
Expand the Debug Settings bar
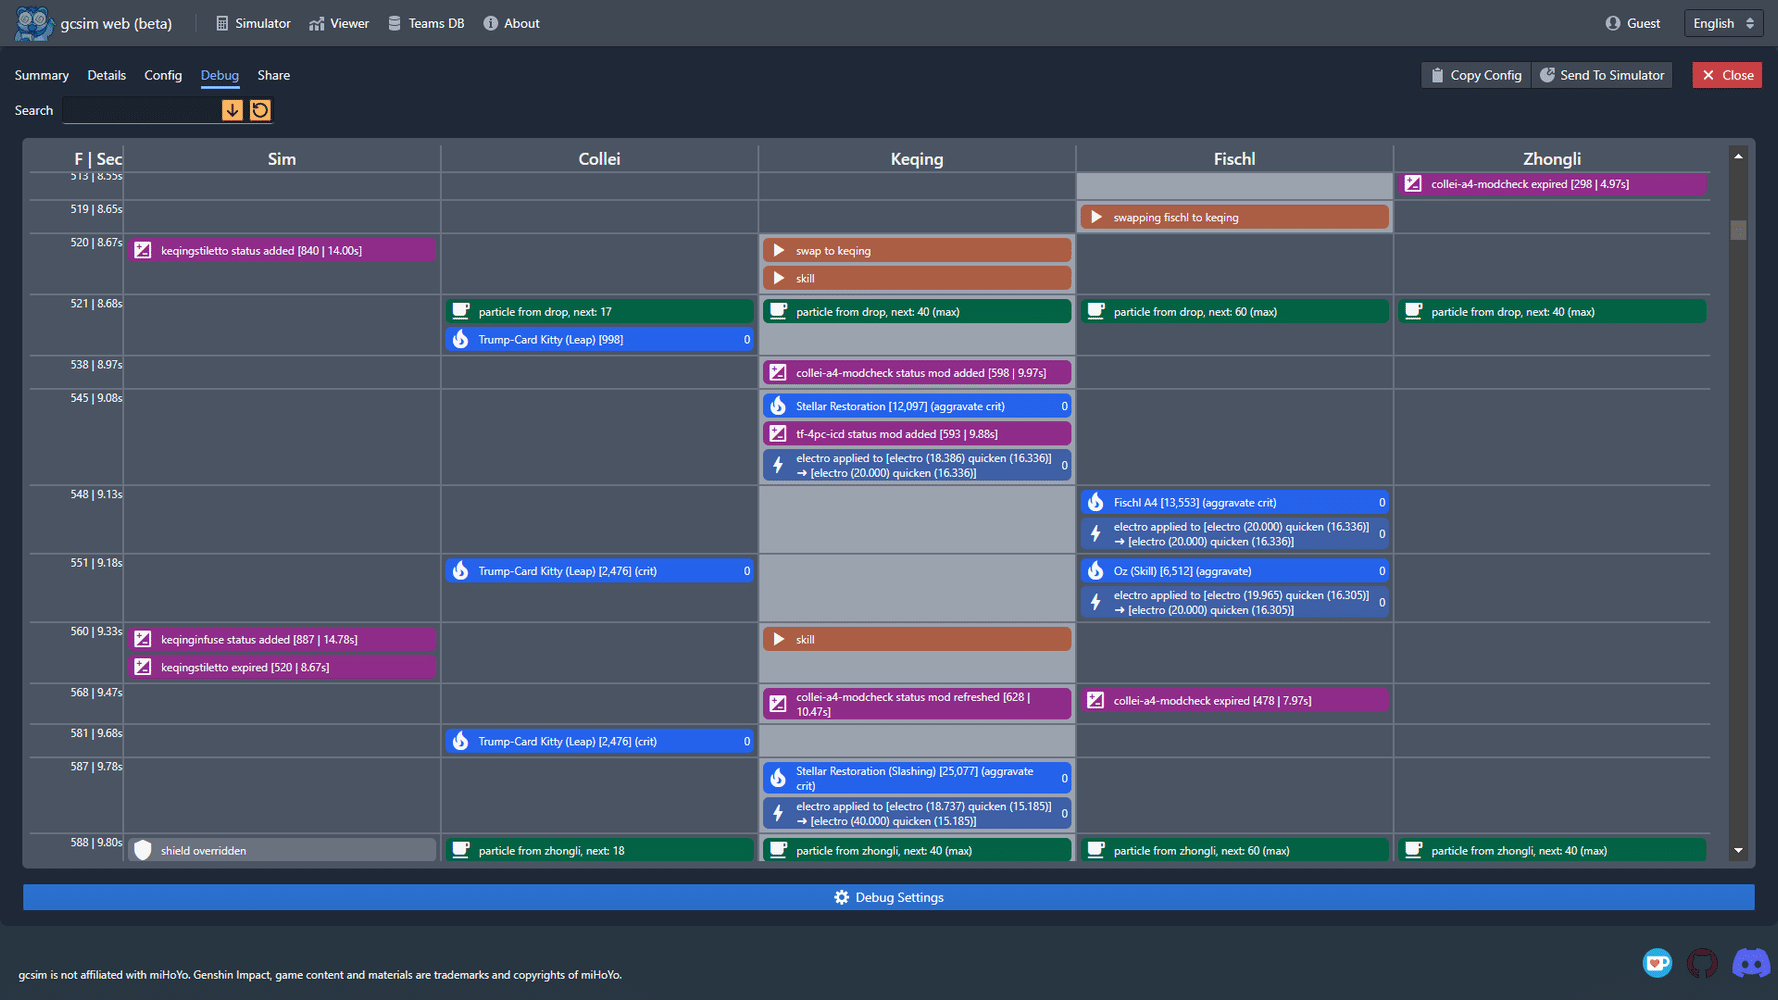(888, 897)
